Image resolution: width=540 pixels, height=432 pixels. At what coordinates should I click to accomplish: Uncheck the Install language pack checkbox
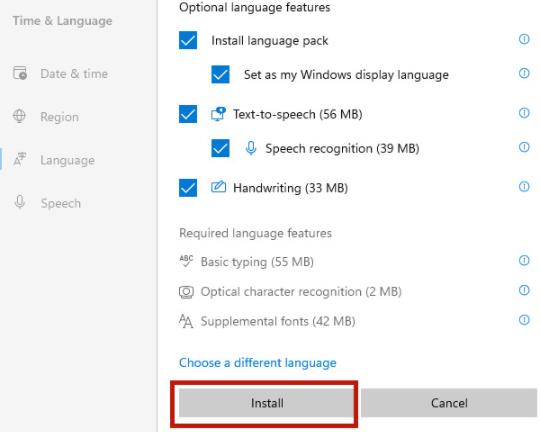click(188, 40)
